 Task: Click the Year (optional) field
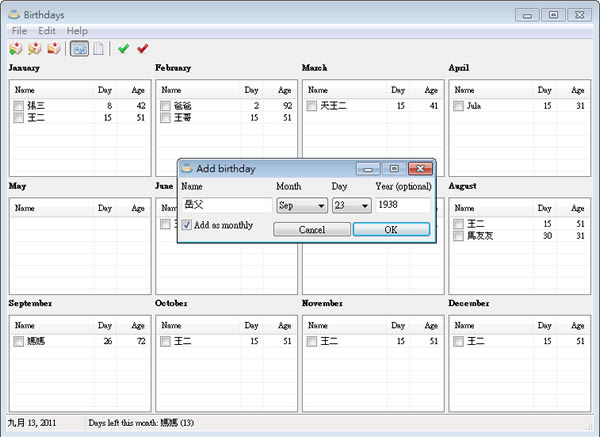[403, 205]
